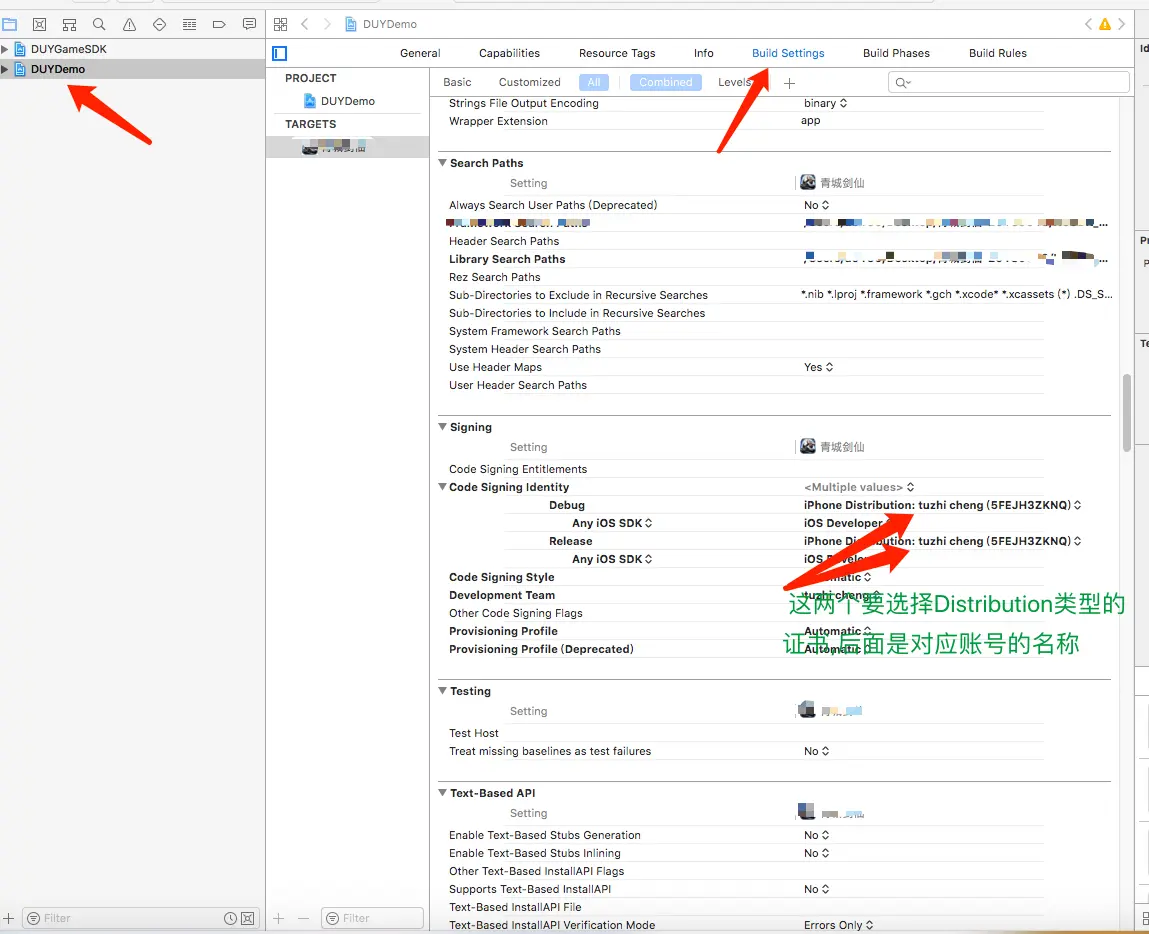1149x934 pixels.
Task: Jump to next issue arrow beside the warning
Action: pyautogui.click(x=1121, y=24)
